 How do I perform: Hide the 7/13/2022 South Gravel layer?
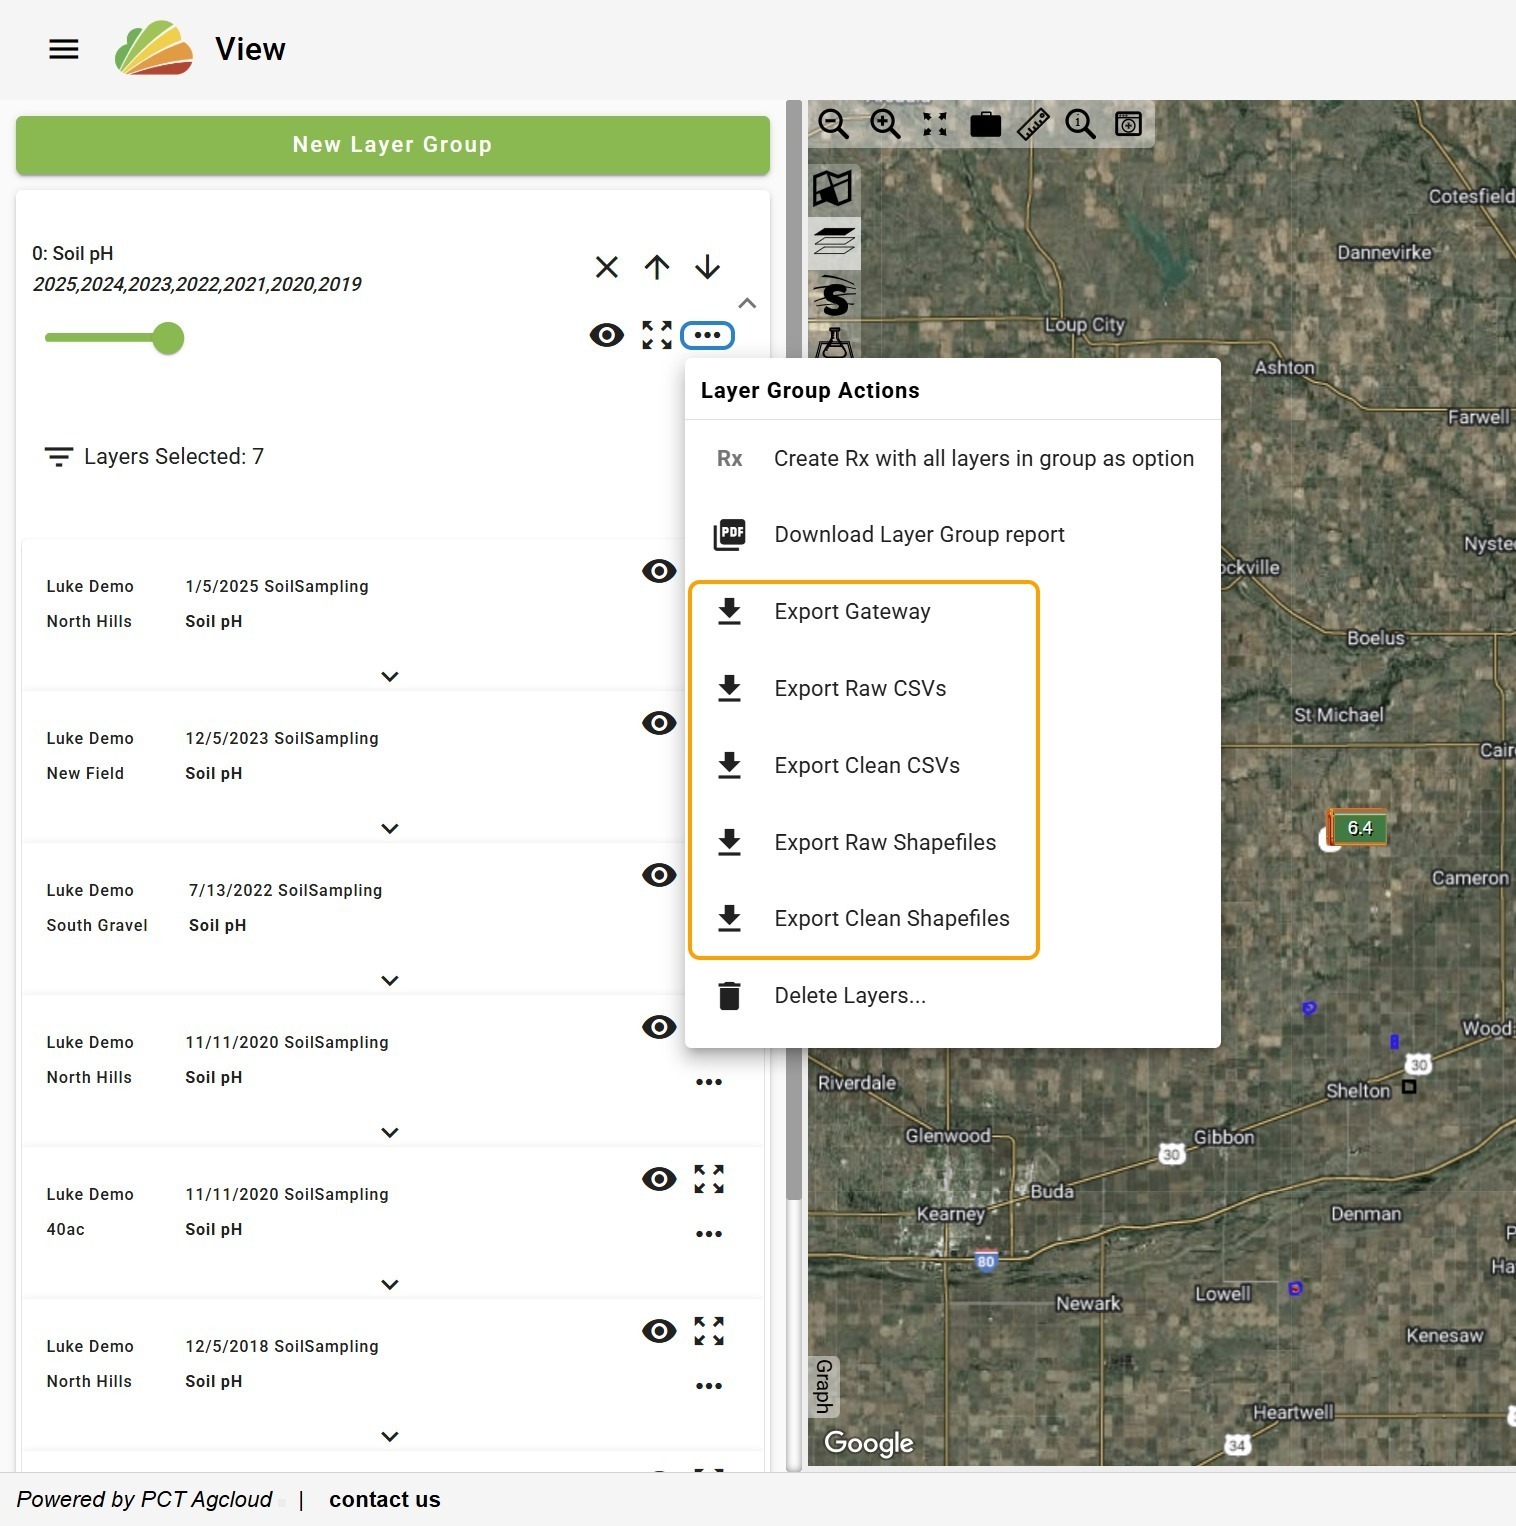(x=659, y=875)
